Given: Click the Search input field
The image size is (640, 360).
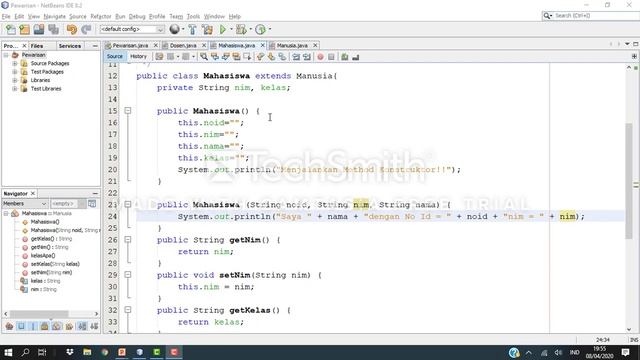Looking at the screenshot, I should tap(596, 16).
